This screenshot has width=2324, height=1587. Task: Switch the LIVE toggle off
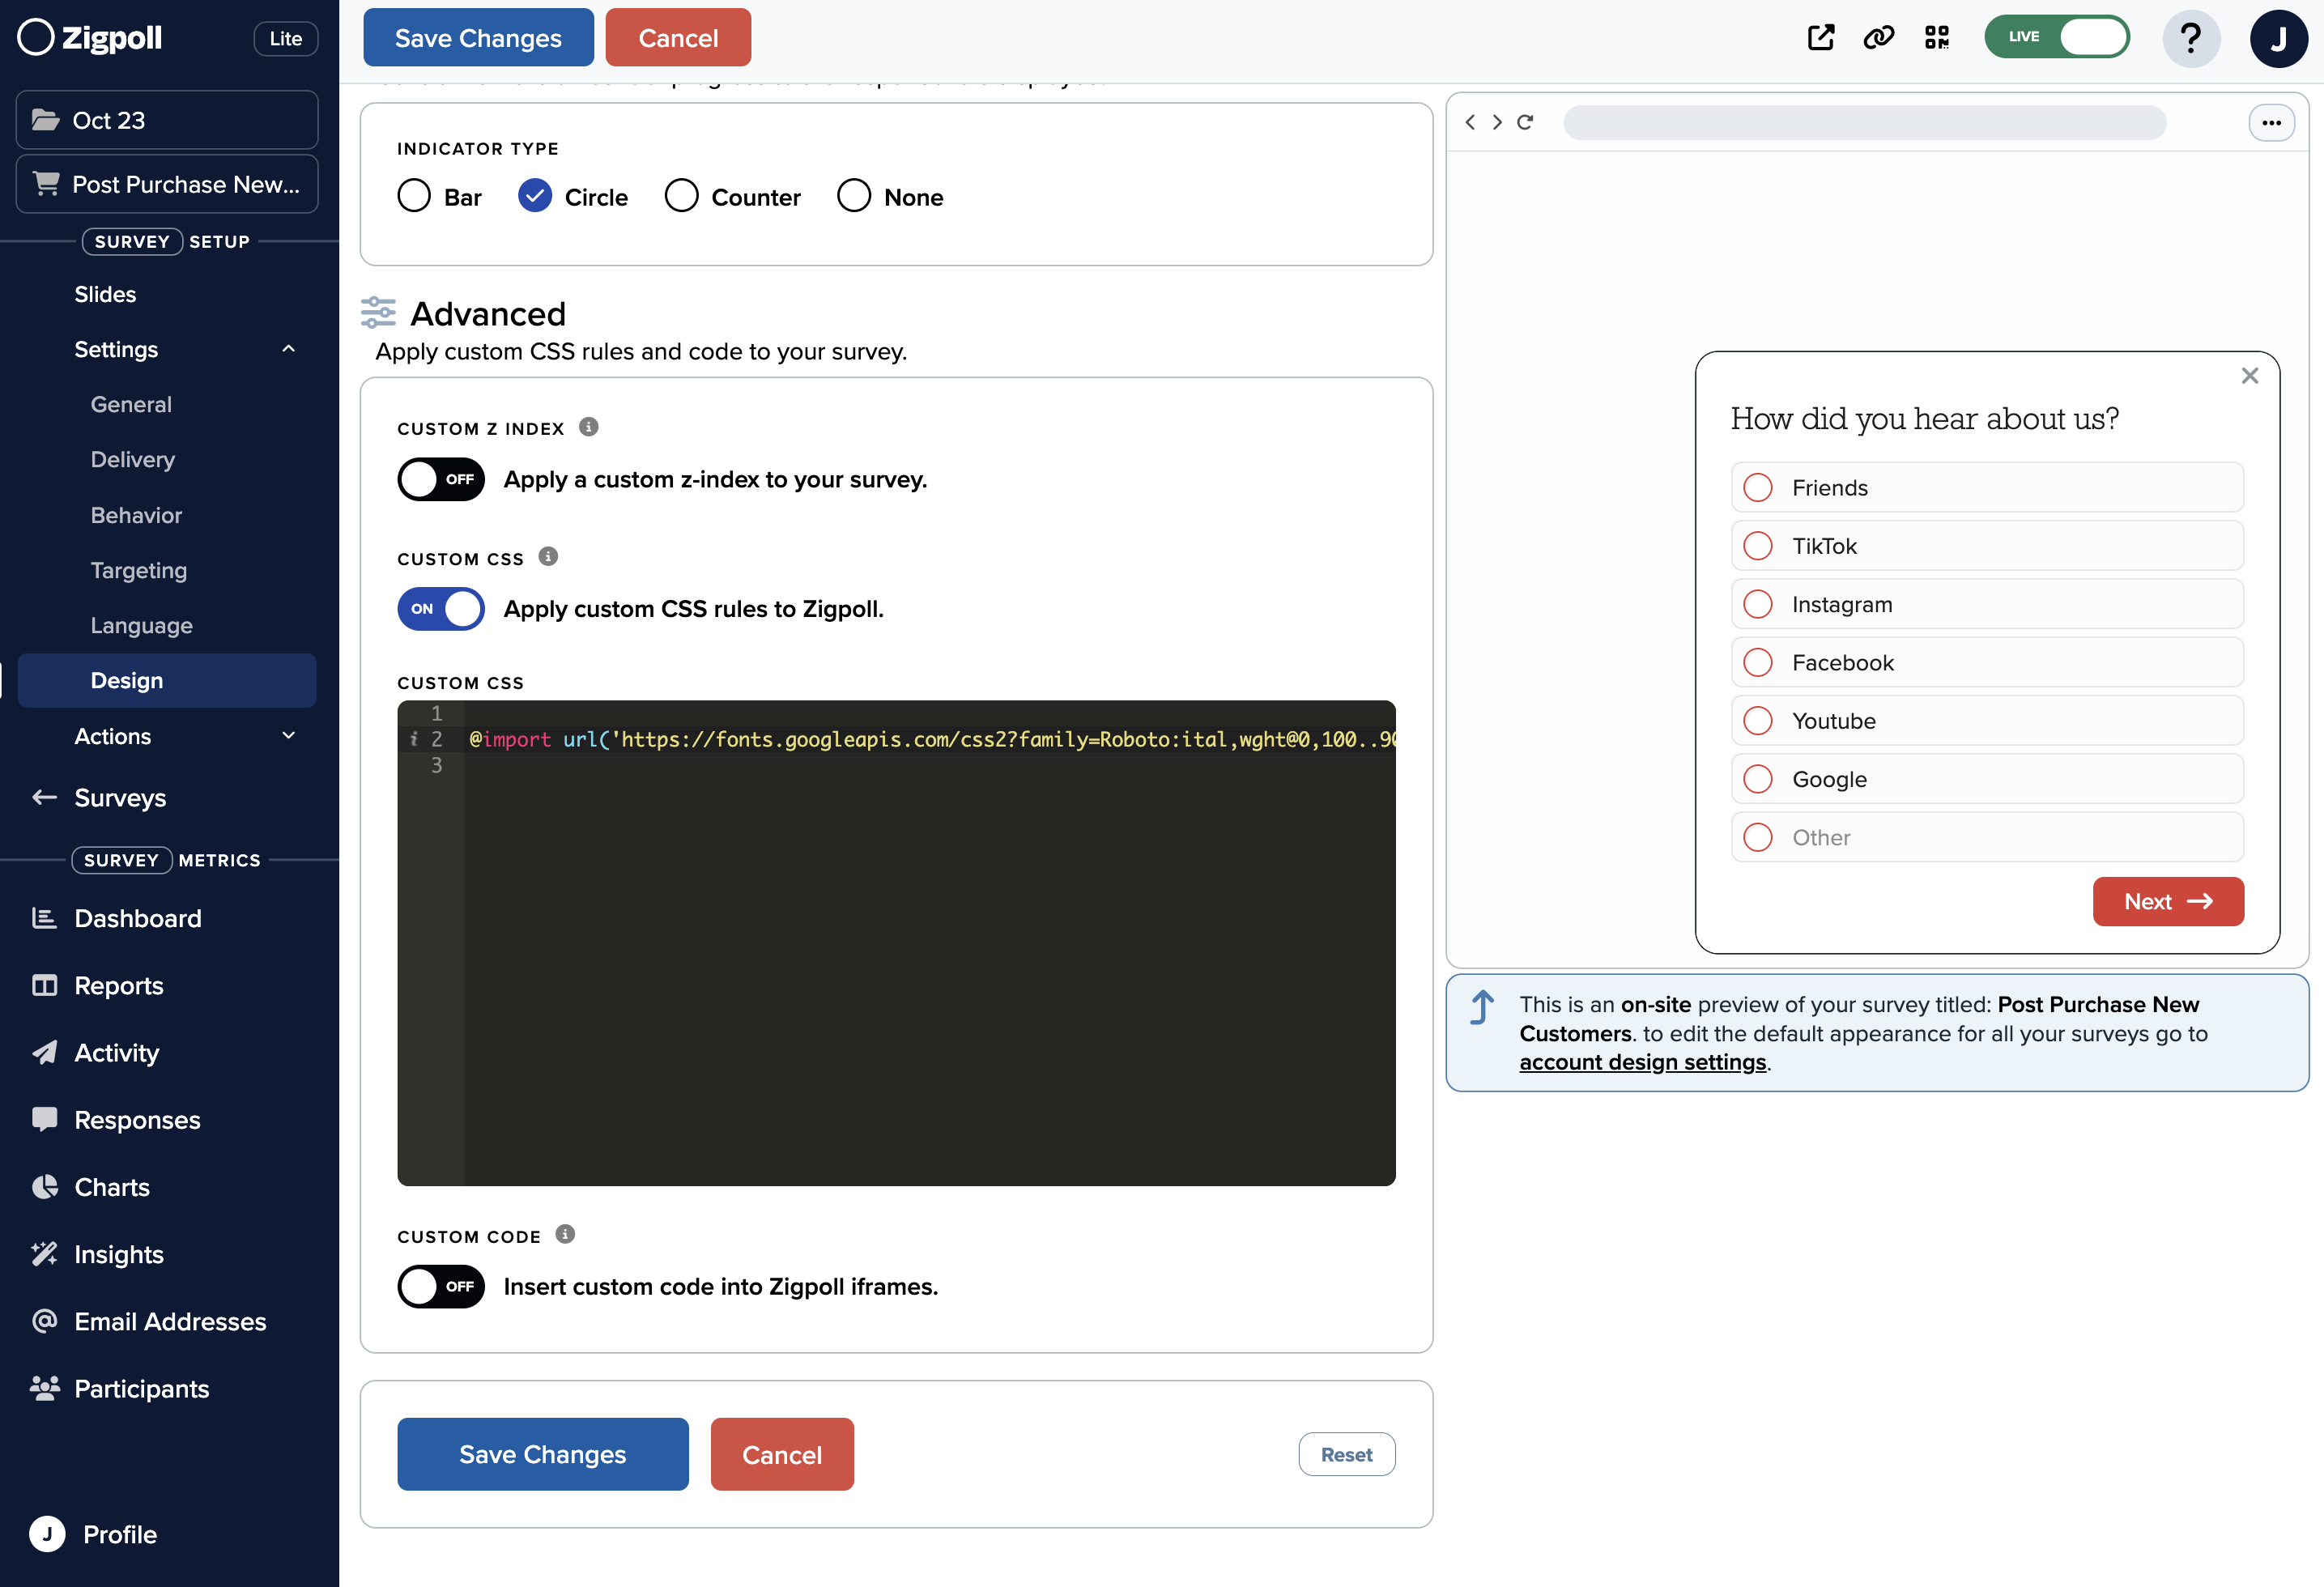2056,38
